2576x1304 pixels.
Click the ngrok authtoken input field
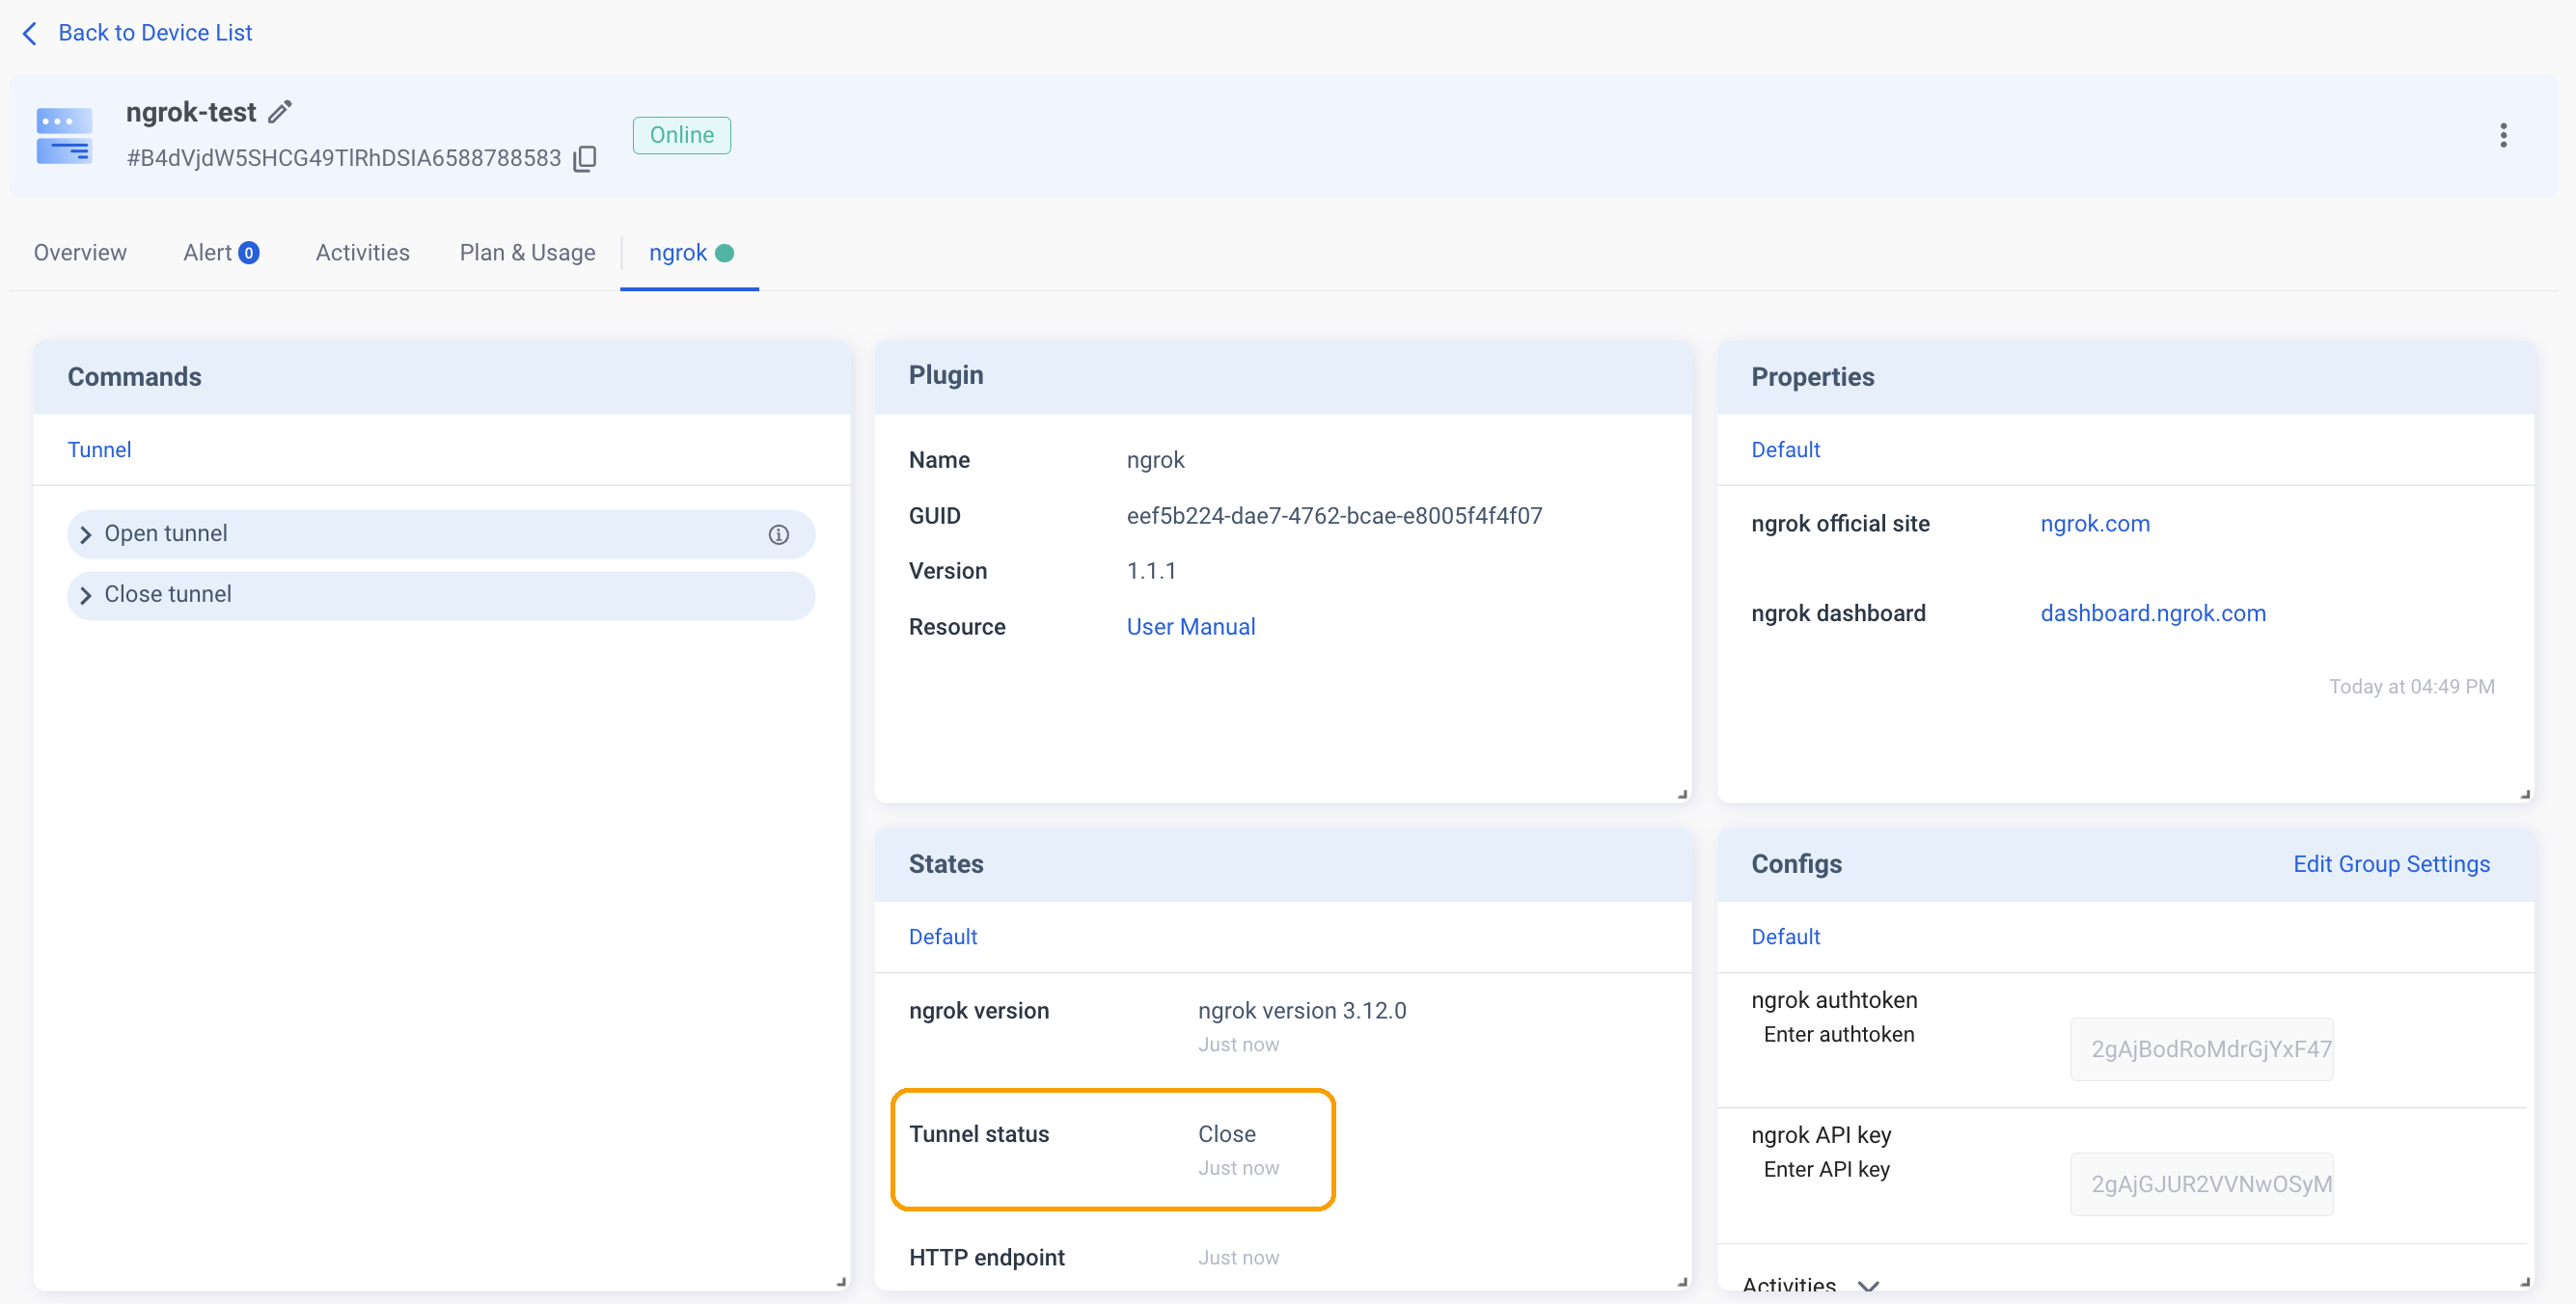[2203, 1049]
